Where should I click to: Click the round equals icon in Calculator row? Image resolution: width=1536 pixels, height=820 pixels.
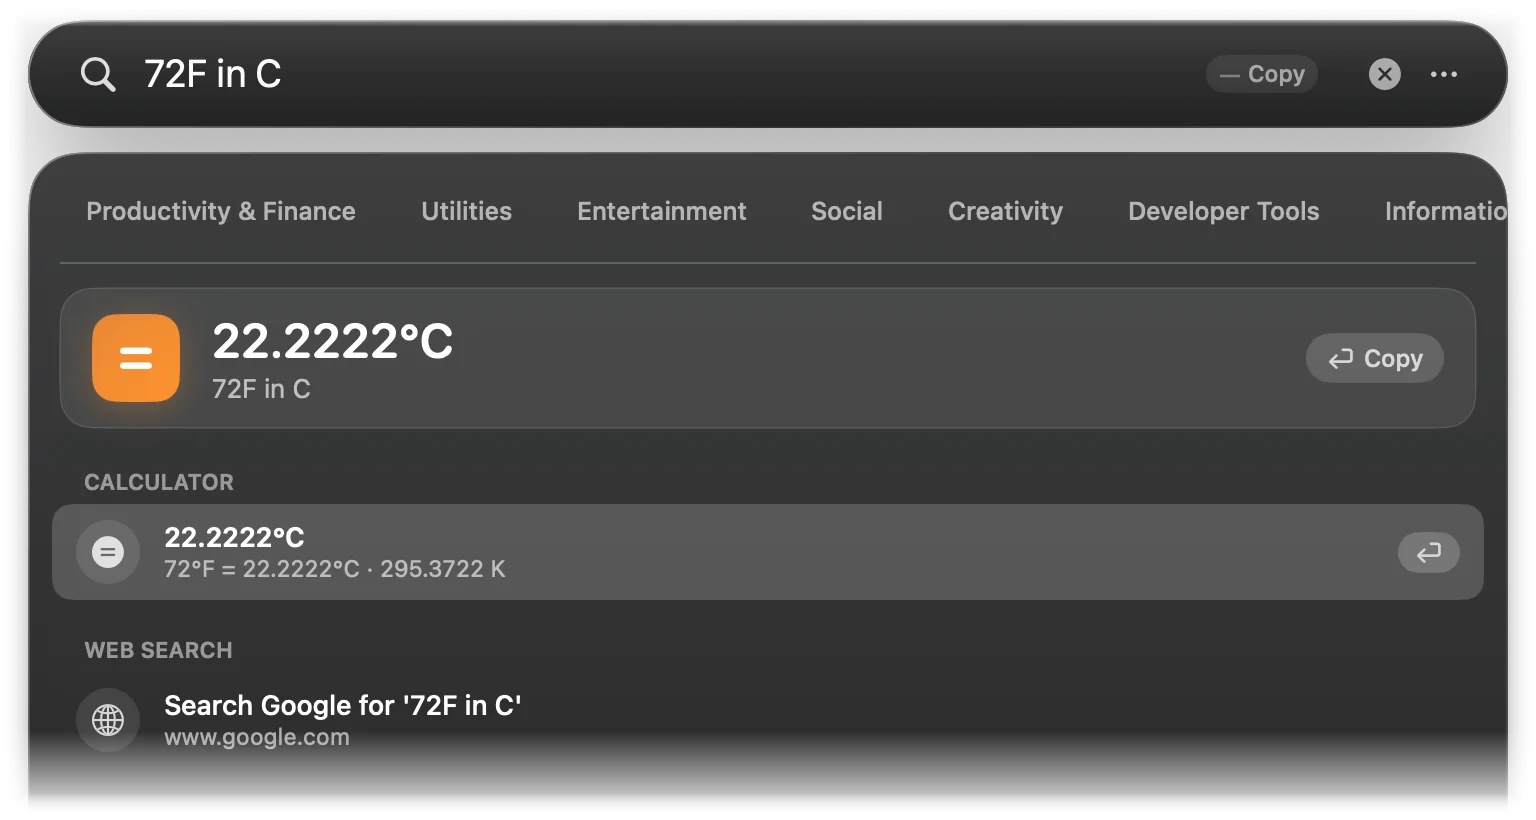point(108,552)
